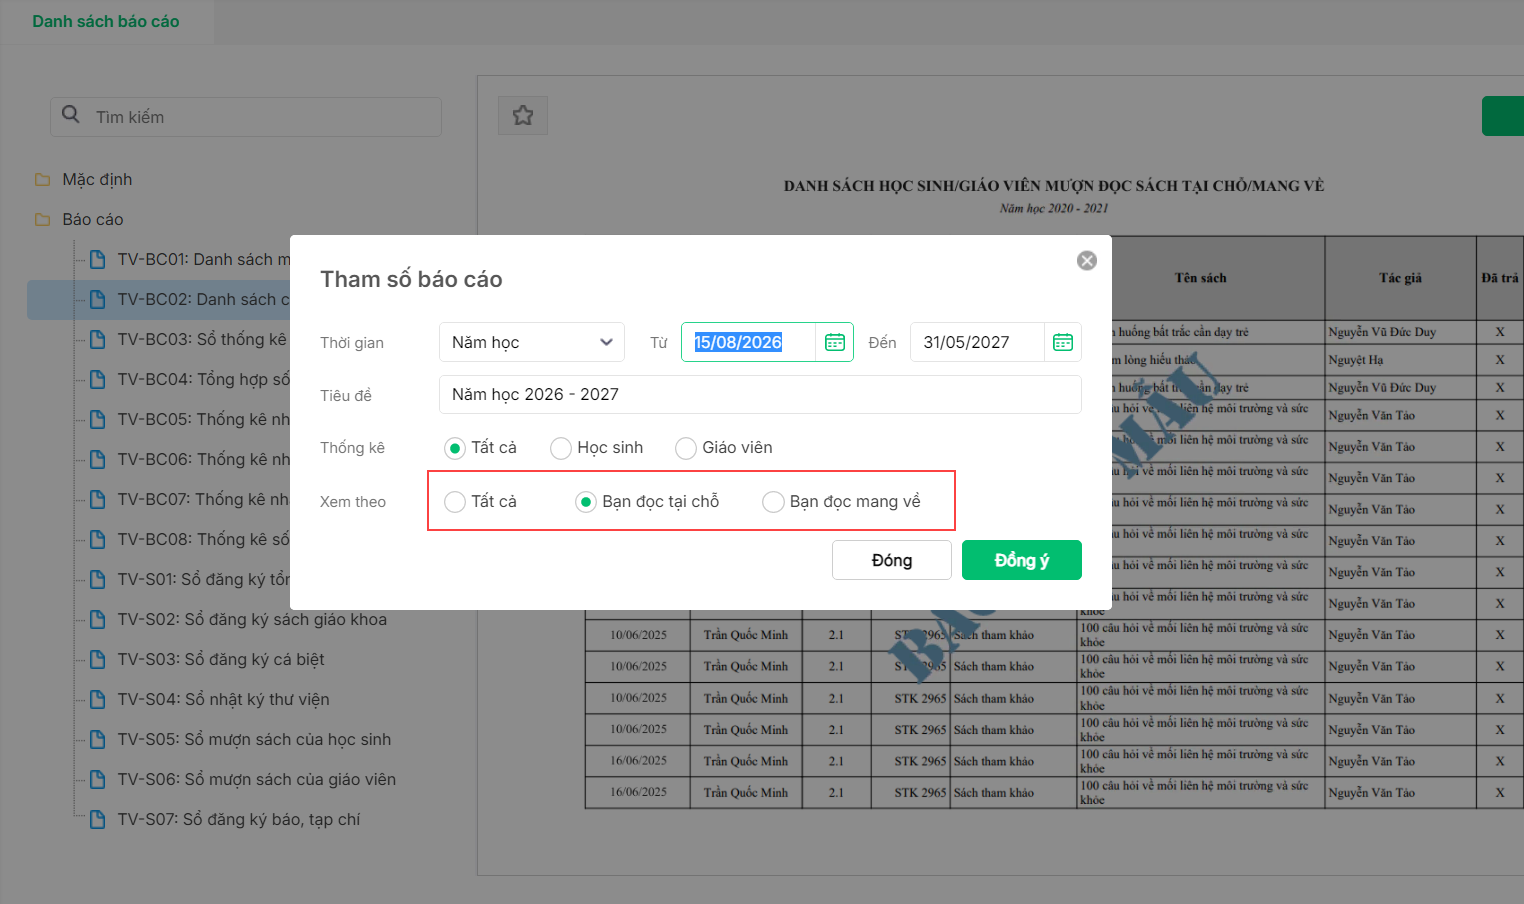Click the Đóng button
The image size is (1524, 904).
892,560
